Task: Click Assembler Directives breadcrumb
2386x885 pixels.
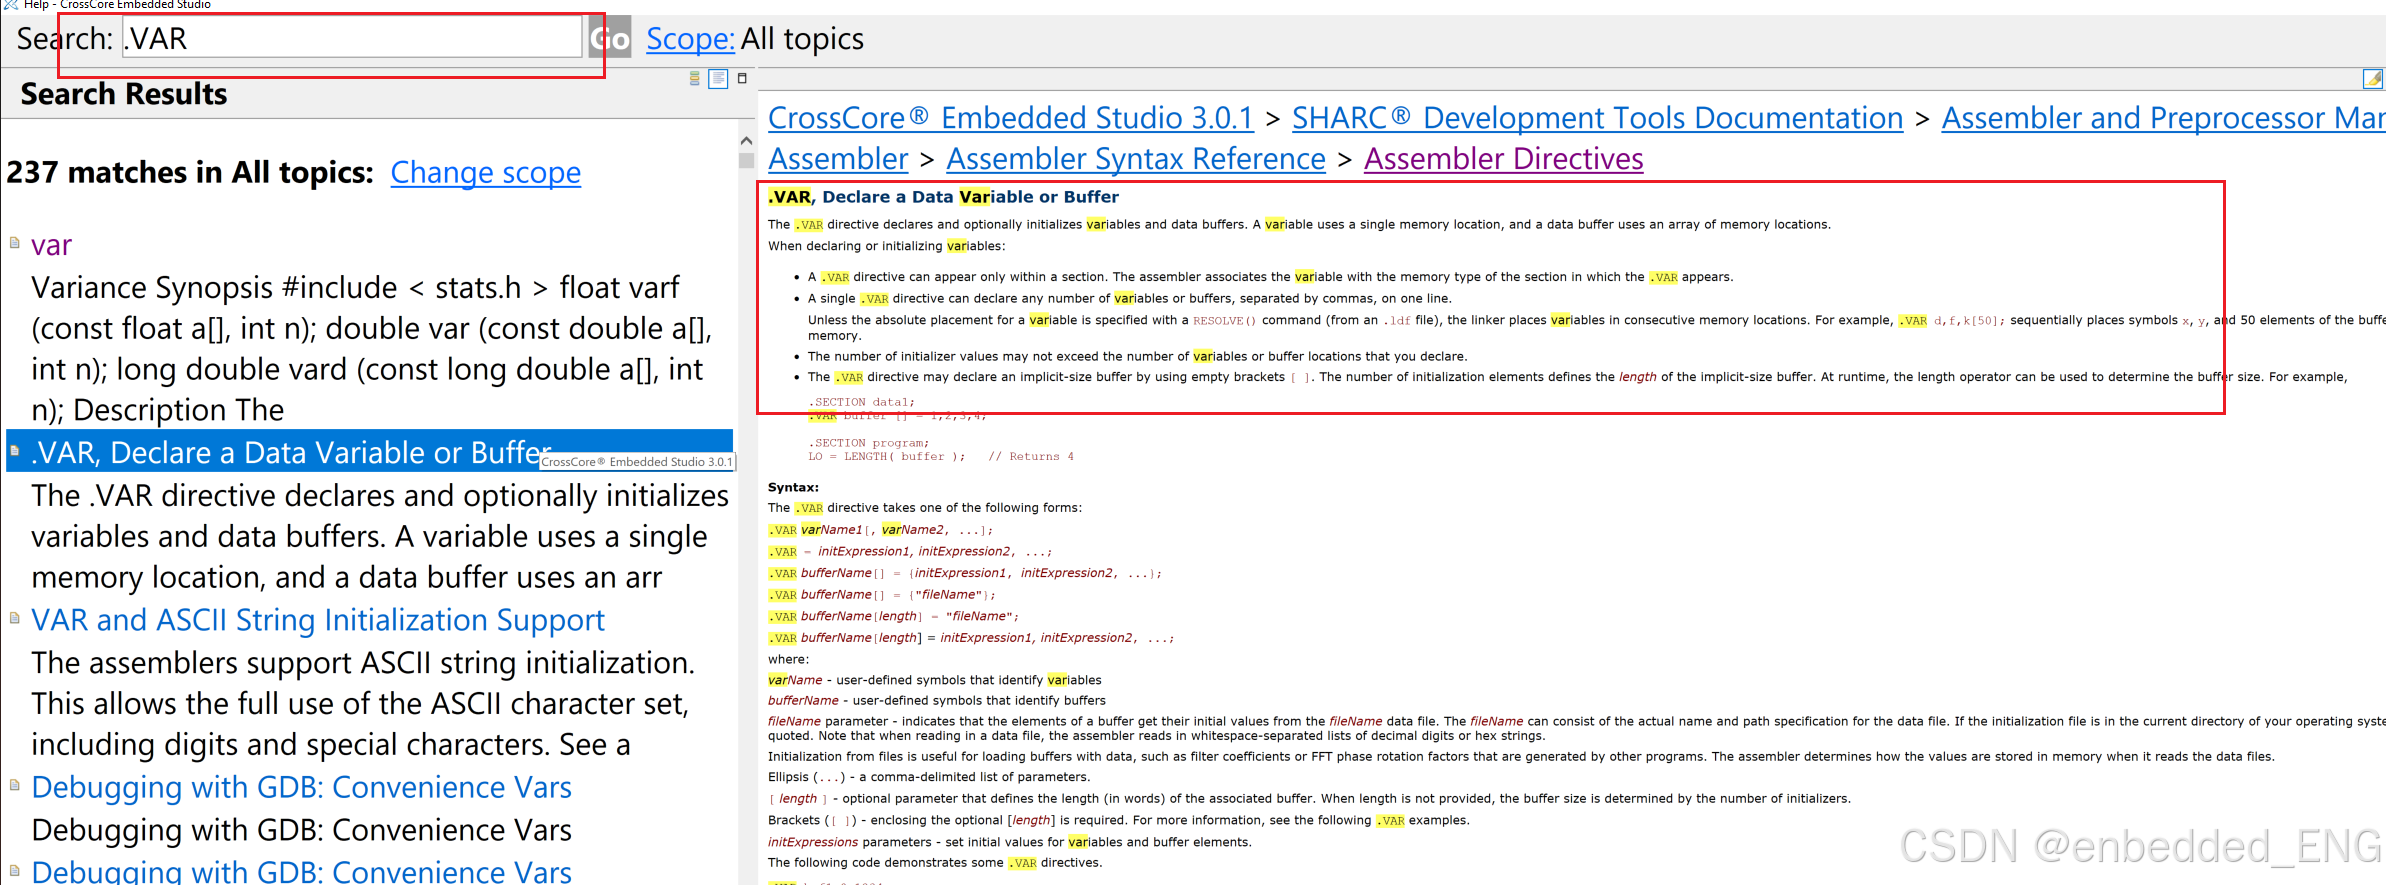Action: click(1503, 159)
